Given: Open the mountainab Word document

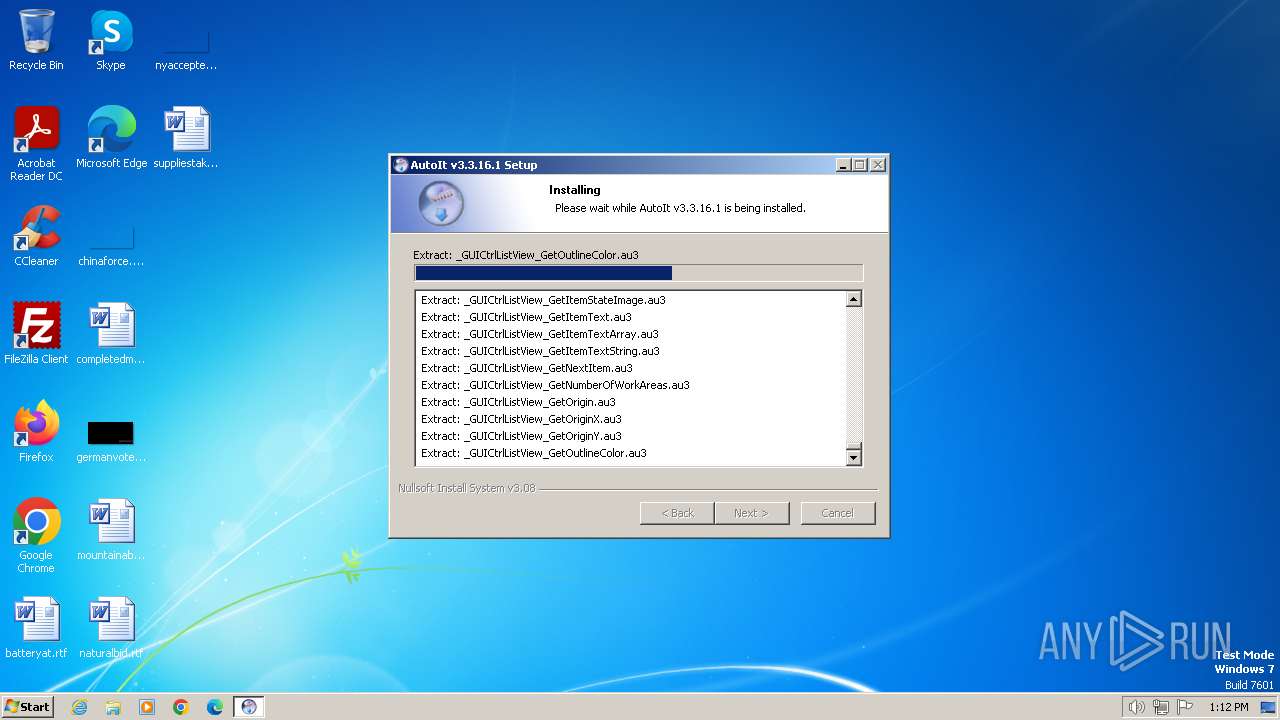Looking at the screenshot, I should coord(111,529).
